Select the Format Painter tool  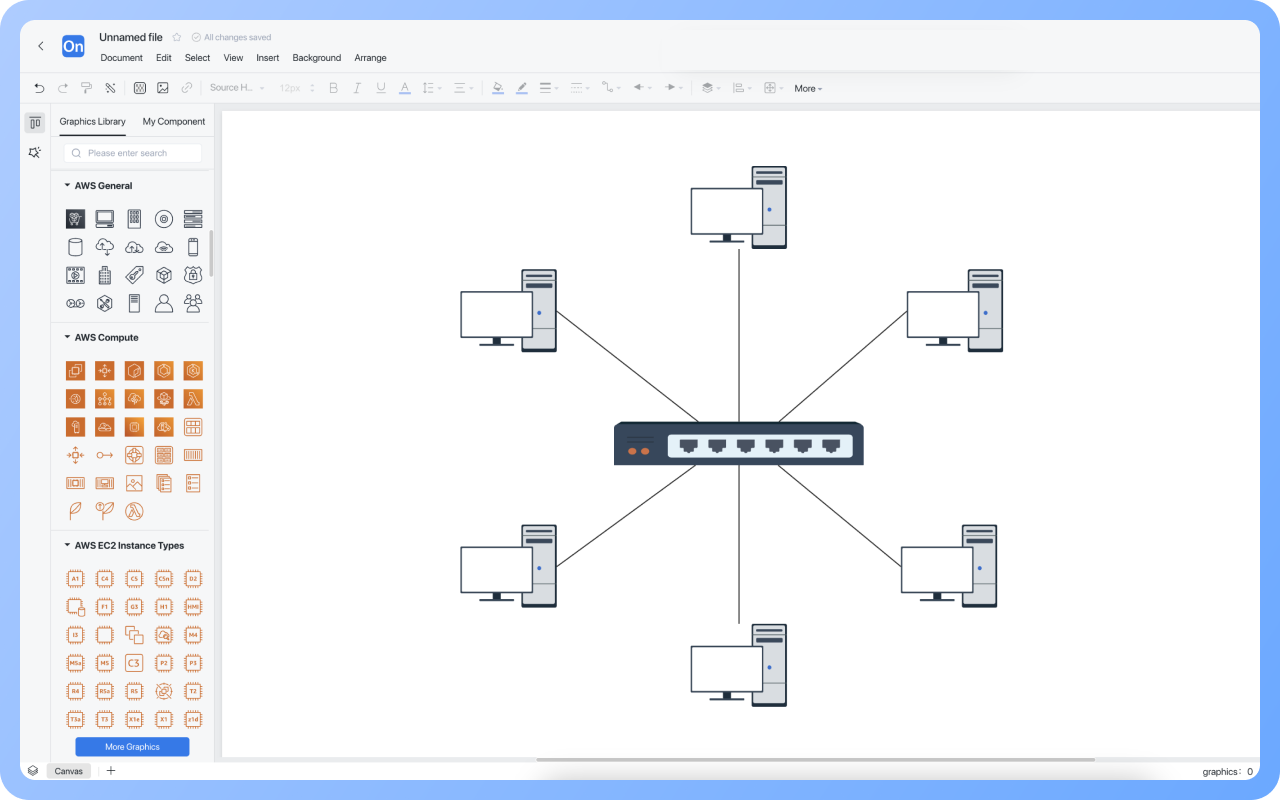[x=87, y=88]
